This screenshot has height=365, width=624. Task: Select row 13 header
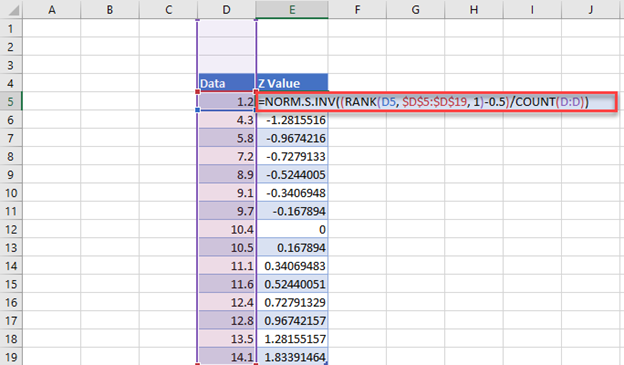(11, 248)
